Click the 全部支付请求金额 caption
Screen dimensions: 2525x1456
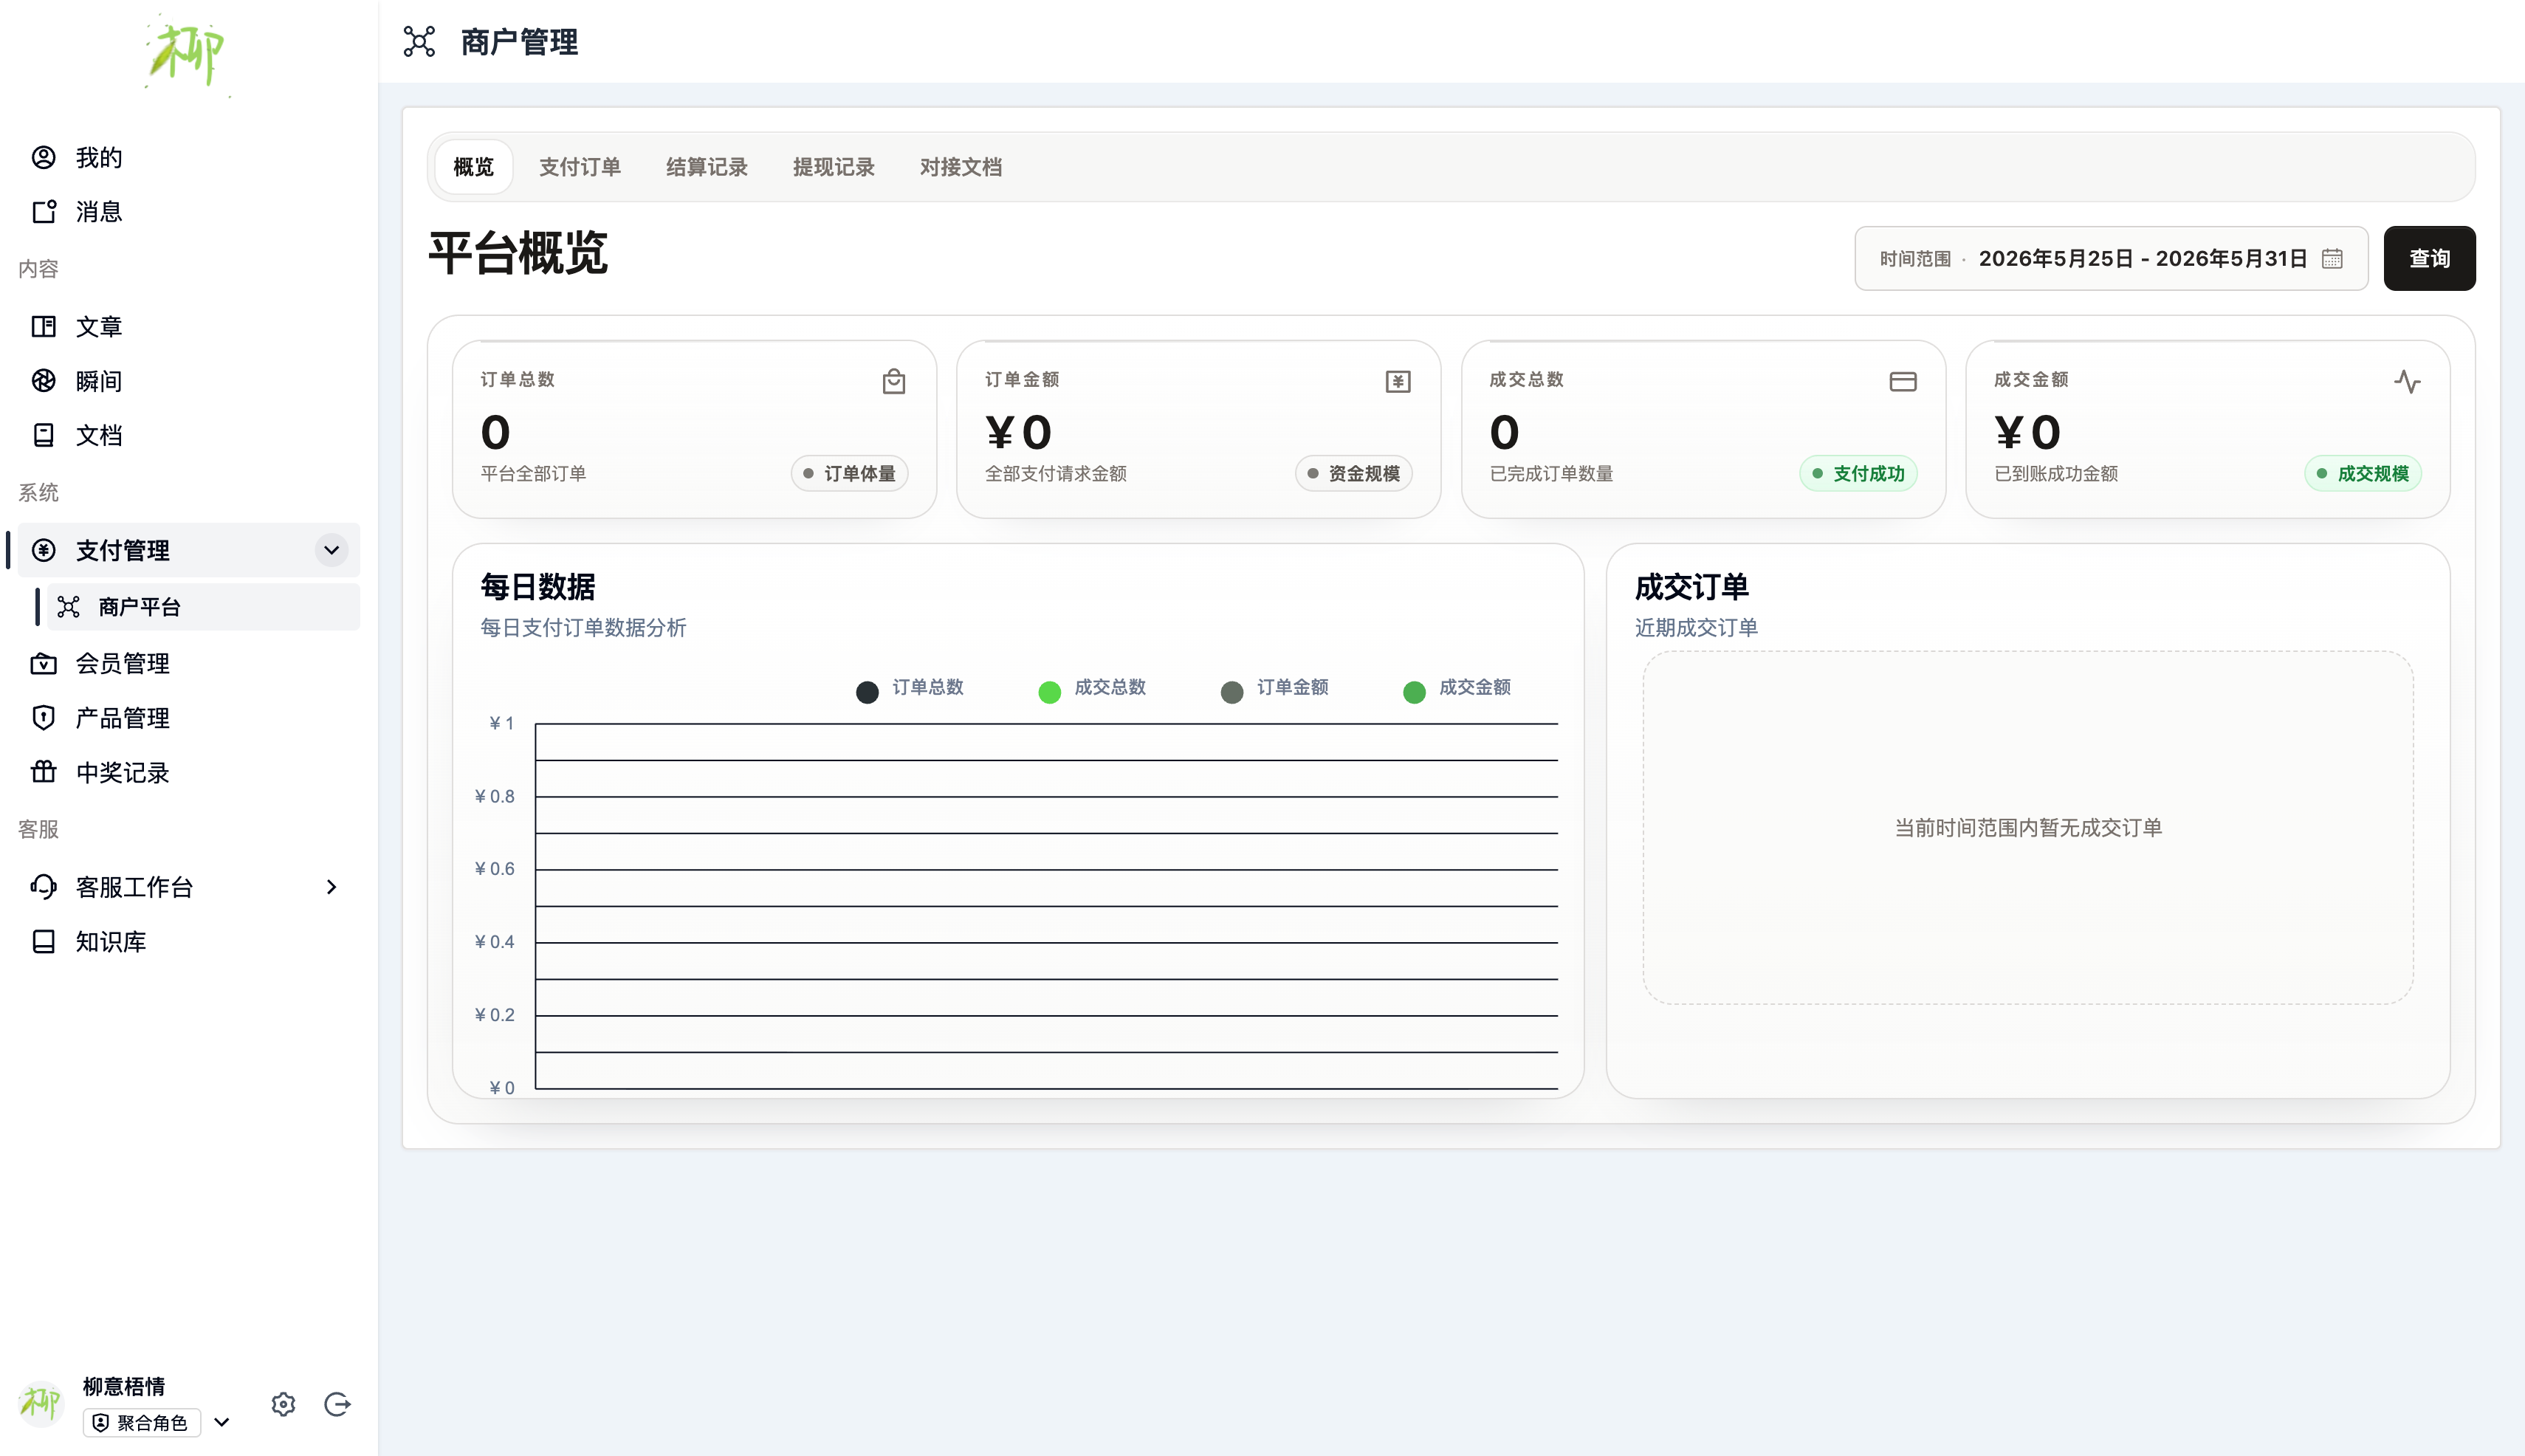tap(1055, 473)
